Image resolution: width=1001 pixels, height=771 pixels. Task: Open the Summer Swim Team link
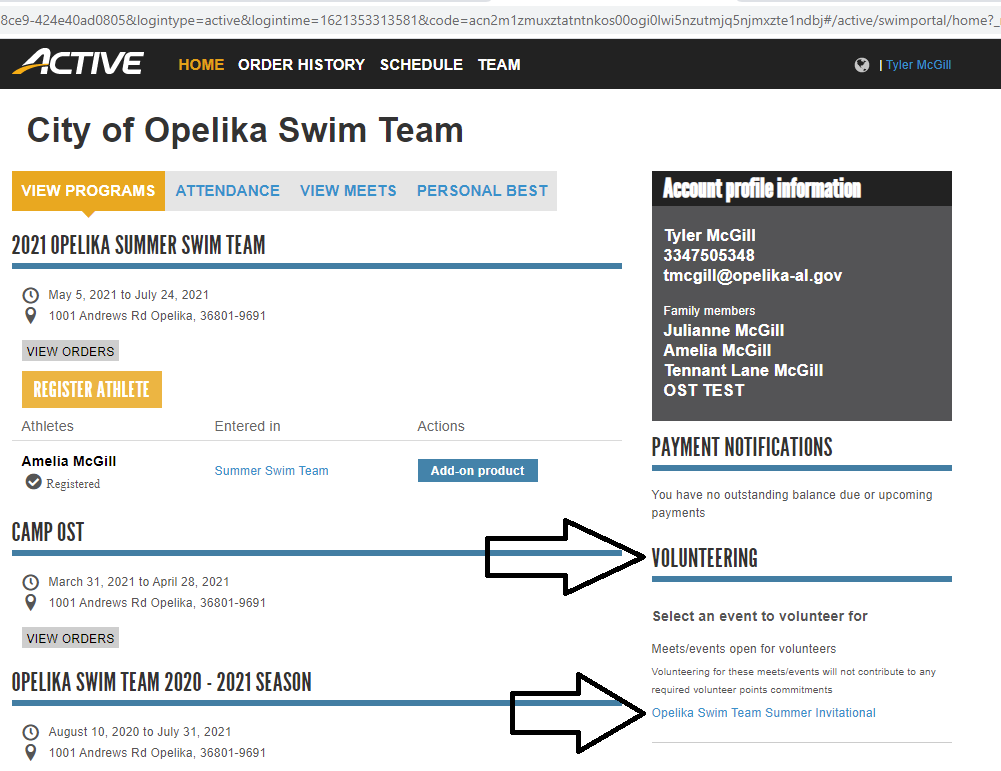[271, 471]
